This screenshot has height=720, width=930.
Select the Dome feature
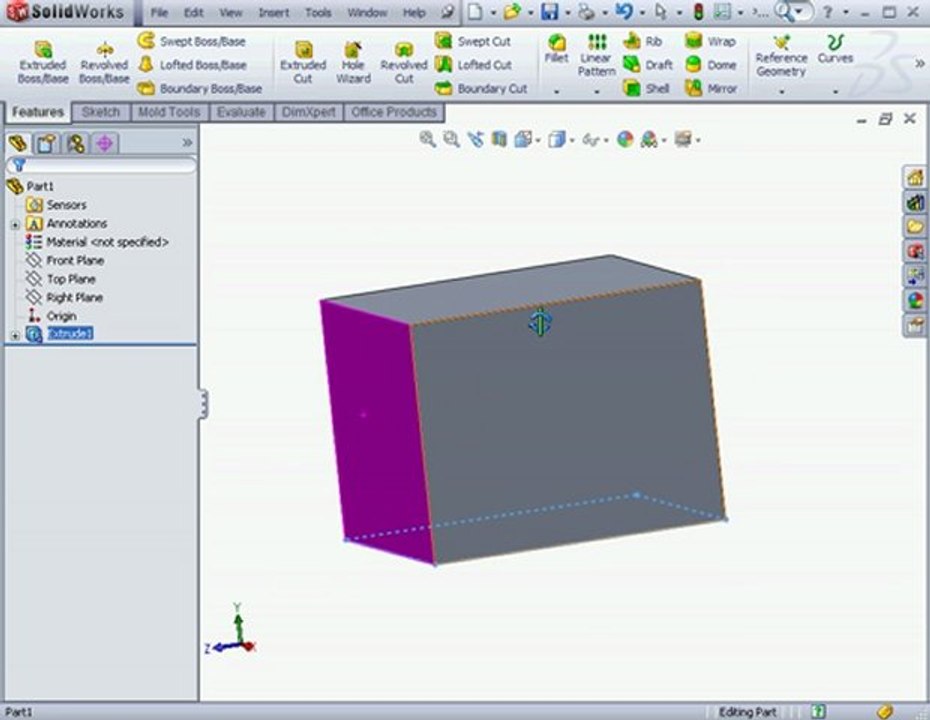[711, 65]
